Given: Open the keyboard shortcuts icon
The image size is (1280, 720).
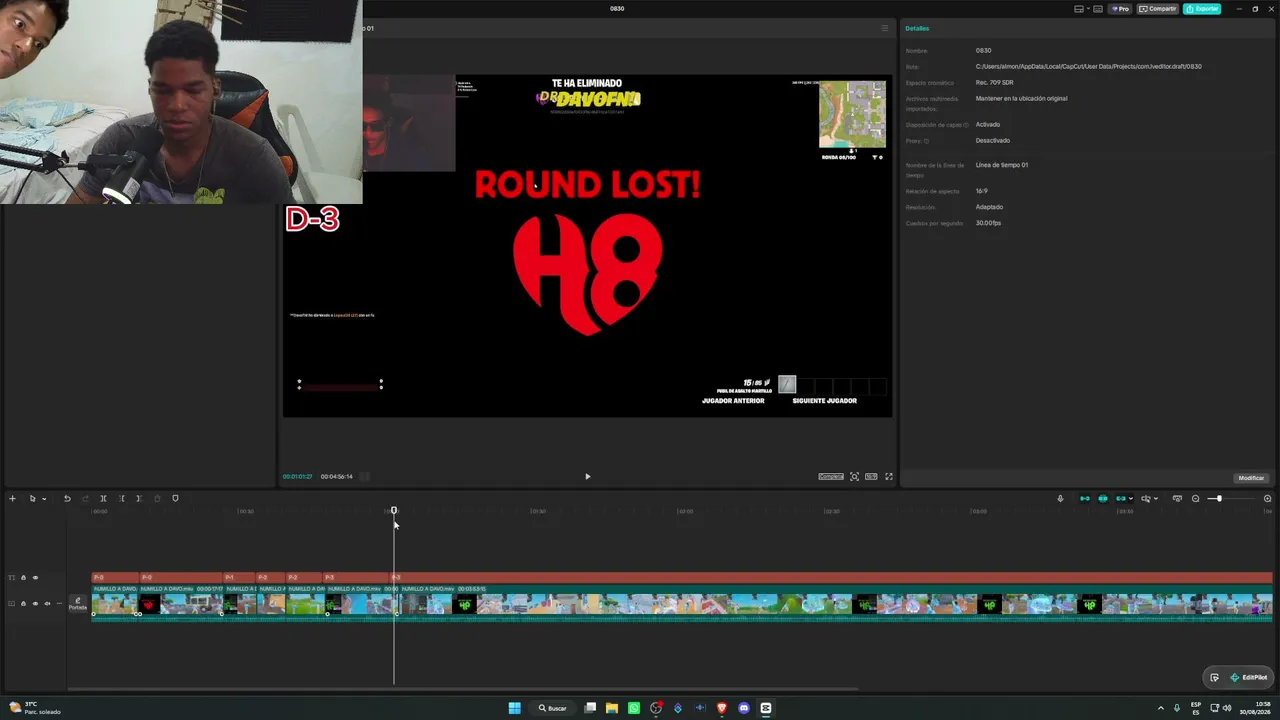Looking at the screenshot, I should [1099, 9].
